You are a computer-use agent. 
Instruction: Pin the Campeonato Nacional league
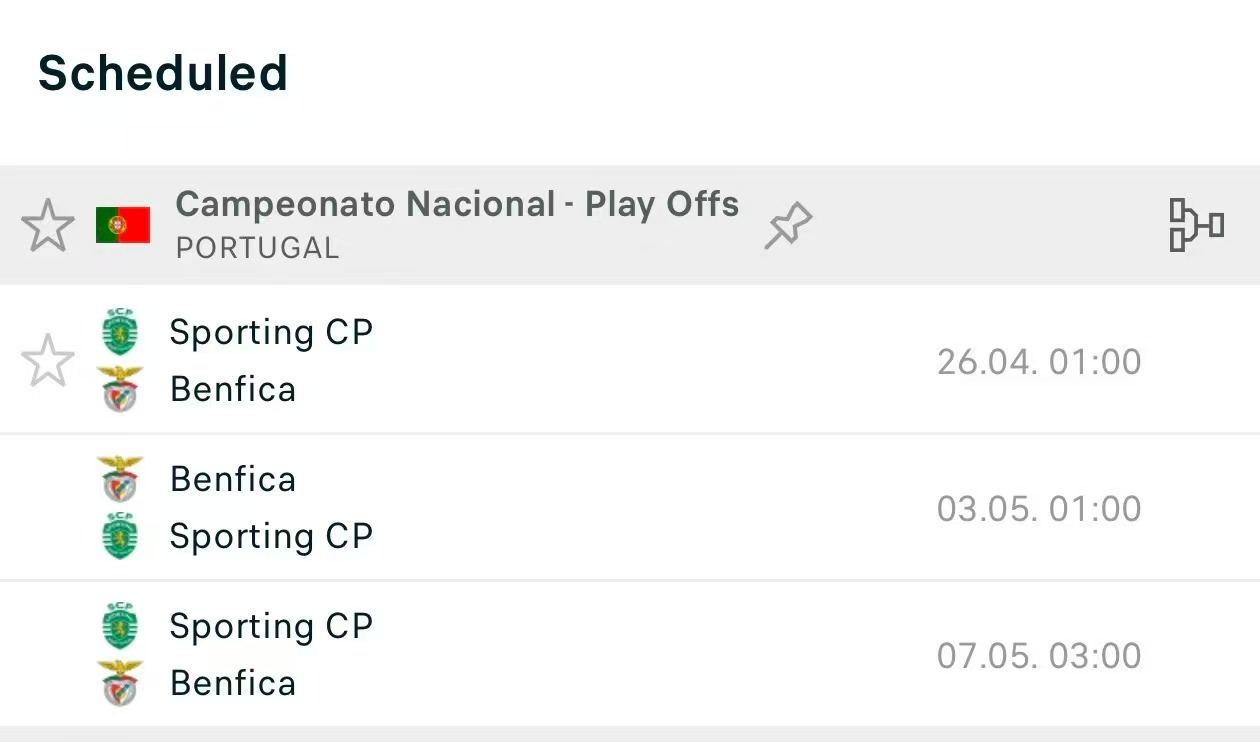coord(788,225)
